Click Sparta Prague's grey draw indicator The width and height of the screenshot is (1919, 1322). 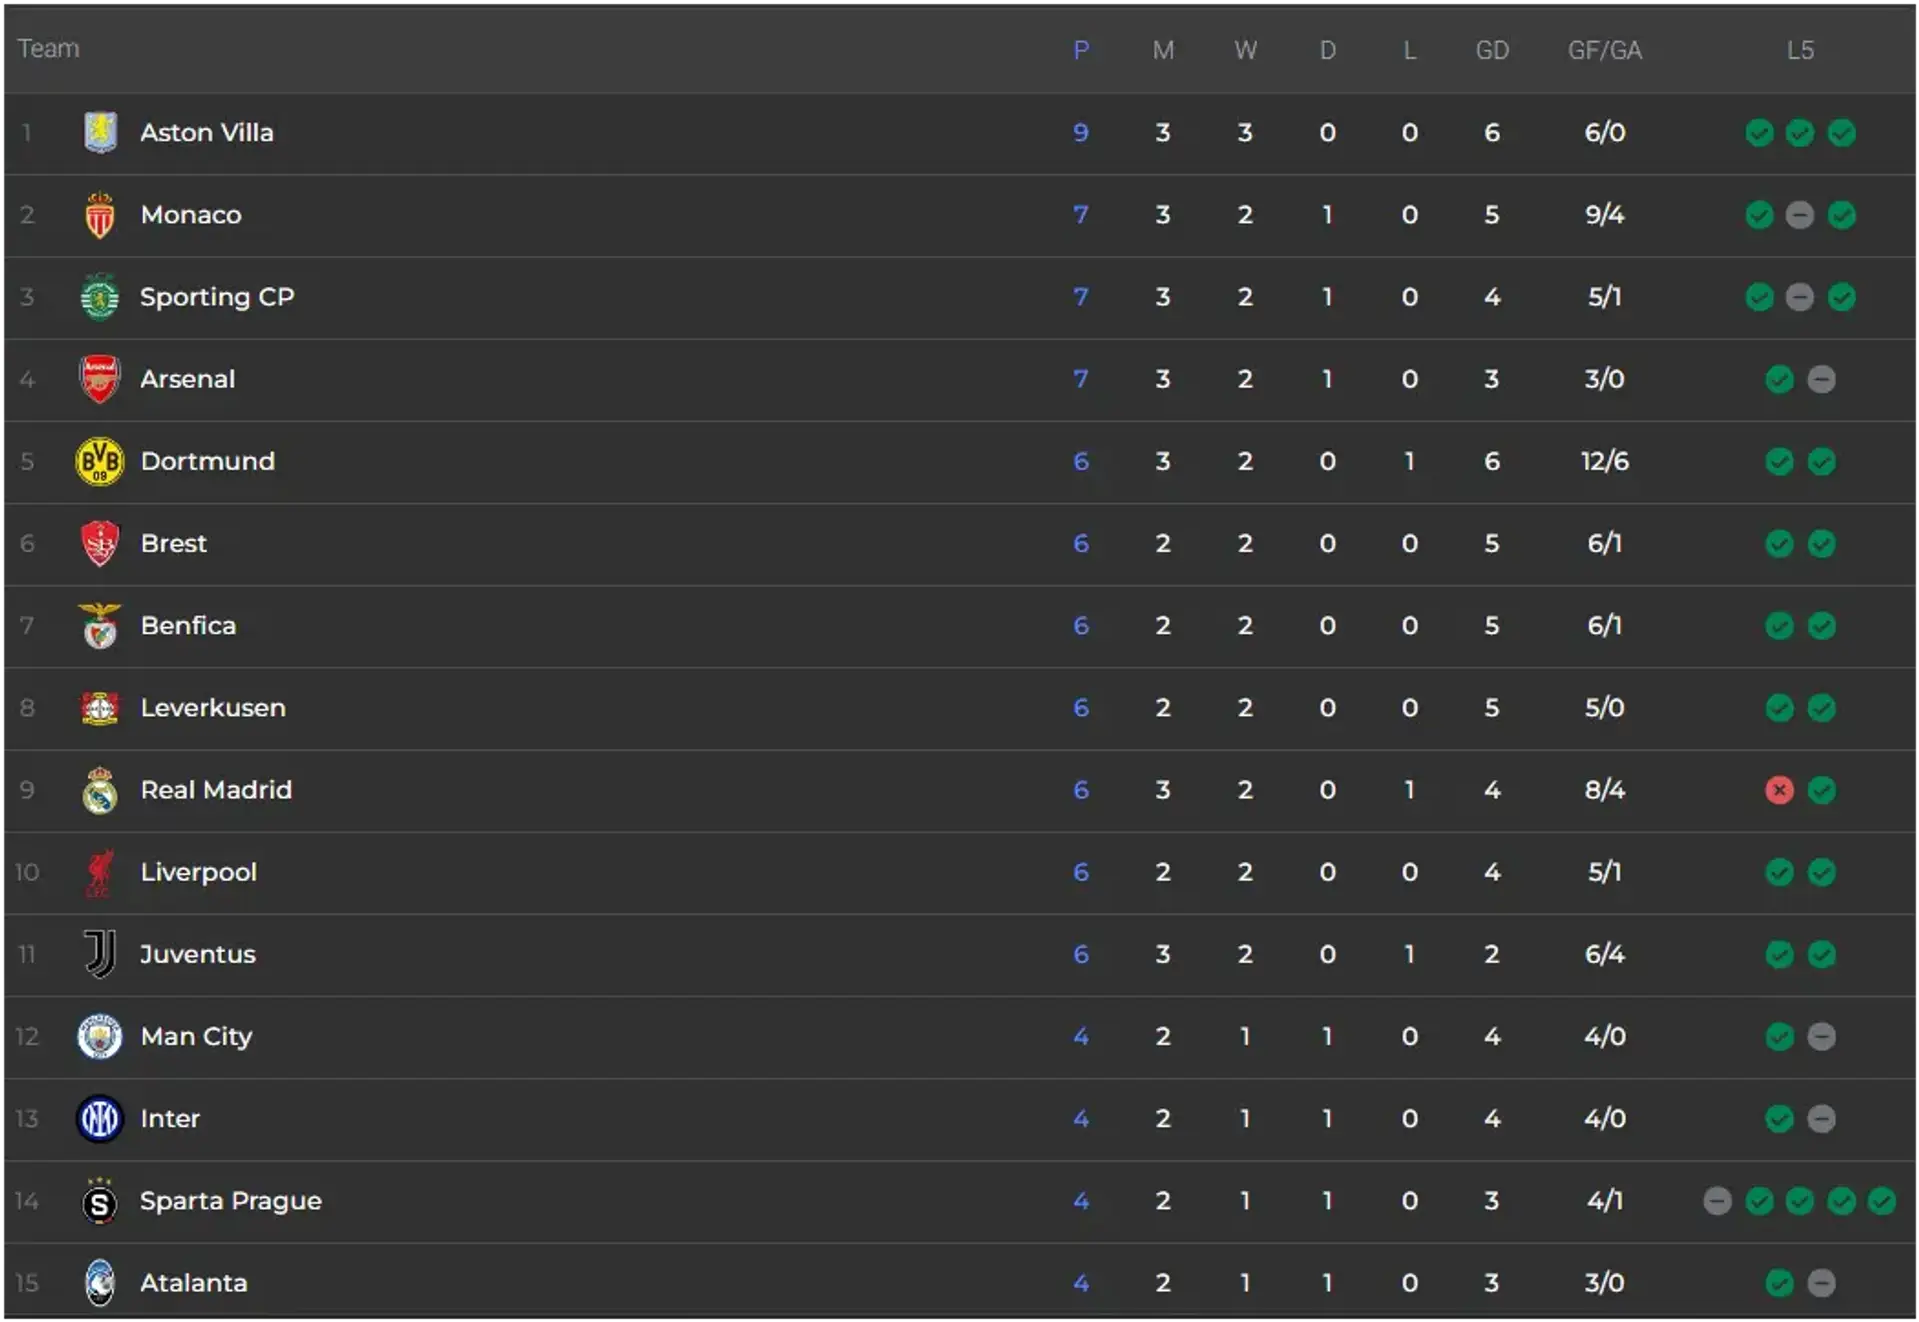(1717, 1200)
